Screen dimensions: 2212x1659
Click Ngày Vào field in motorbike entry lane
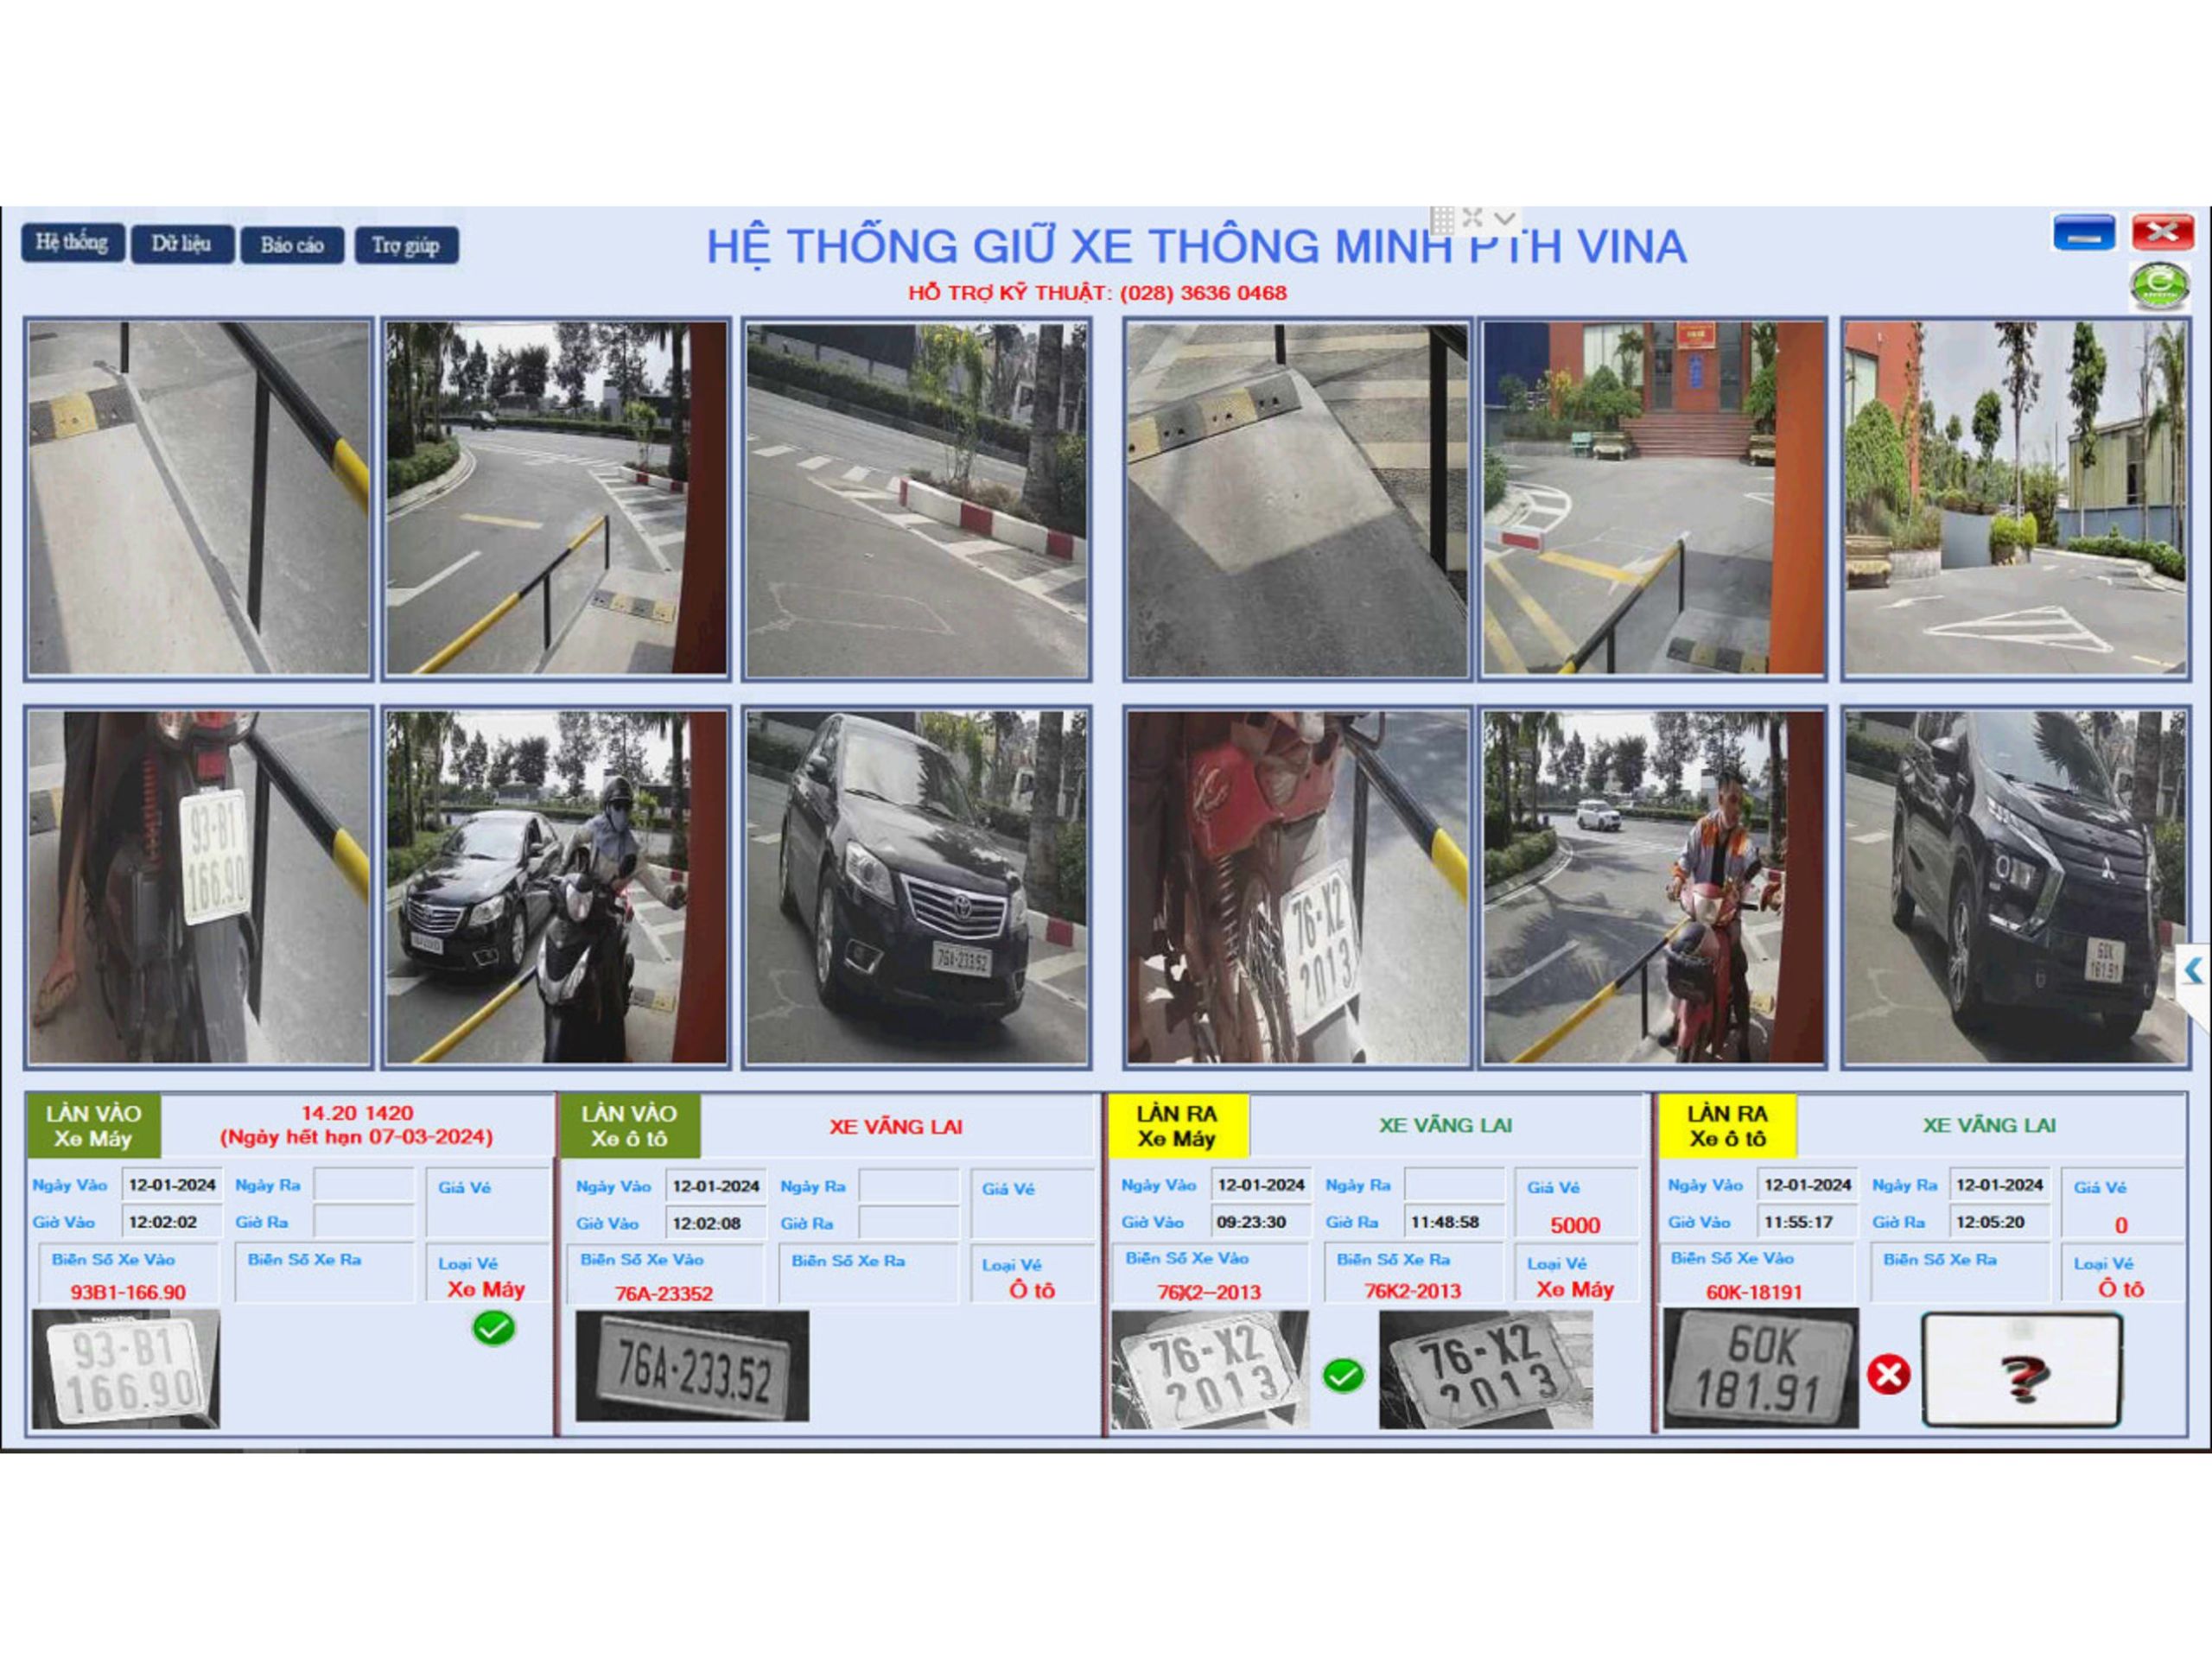172,1185
